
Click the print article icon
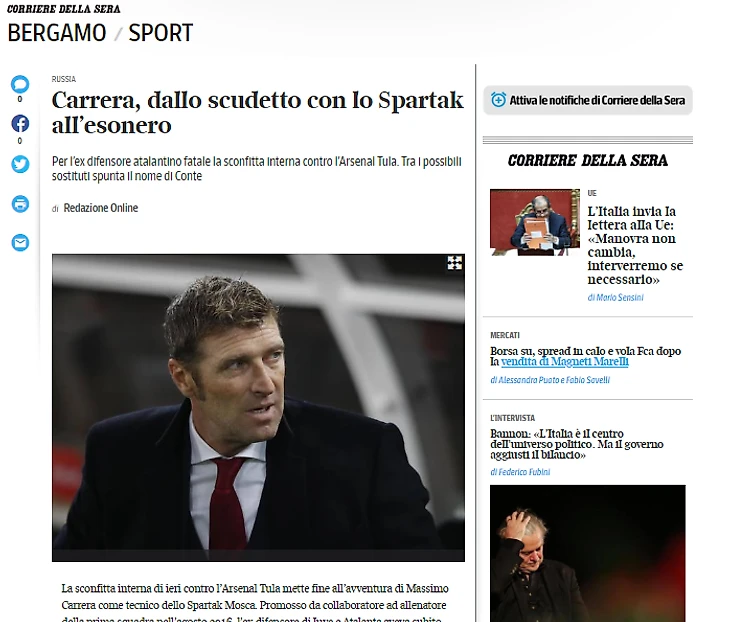20,204
